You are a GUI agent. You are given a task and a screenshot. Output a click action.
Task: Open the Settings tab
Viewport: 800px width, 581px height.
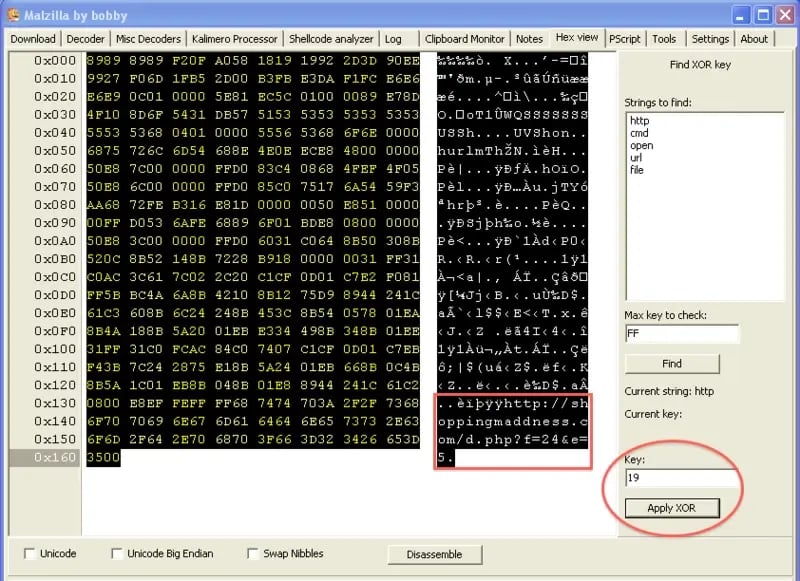point(710,39)
